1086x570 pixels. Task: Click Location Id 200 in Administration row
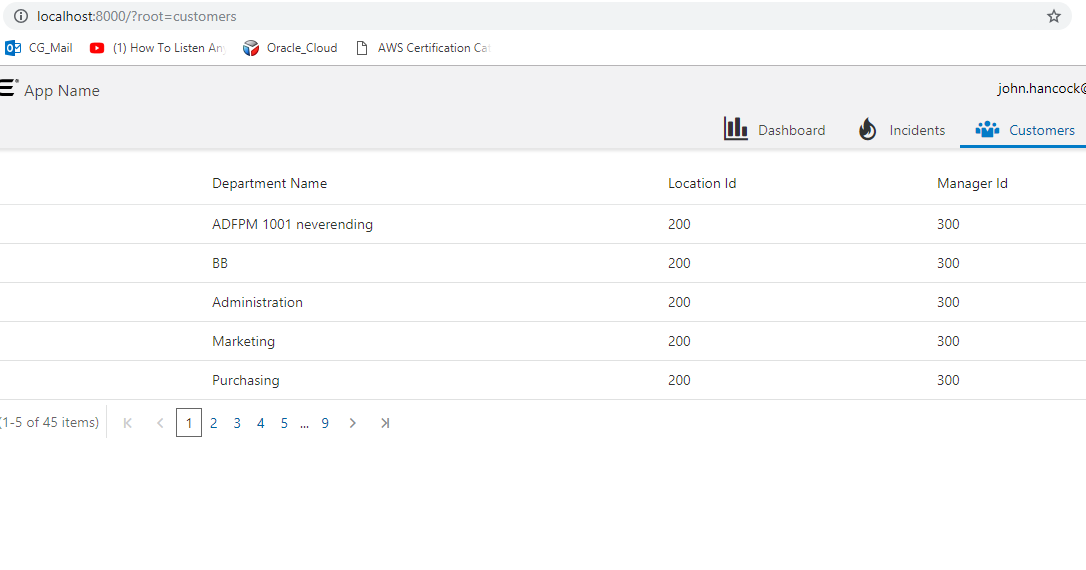coord(679,302)
